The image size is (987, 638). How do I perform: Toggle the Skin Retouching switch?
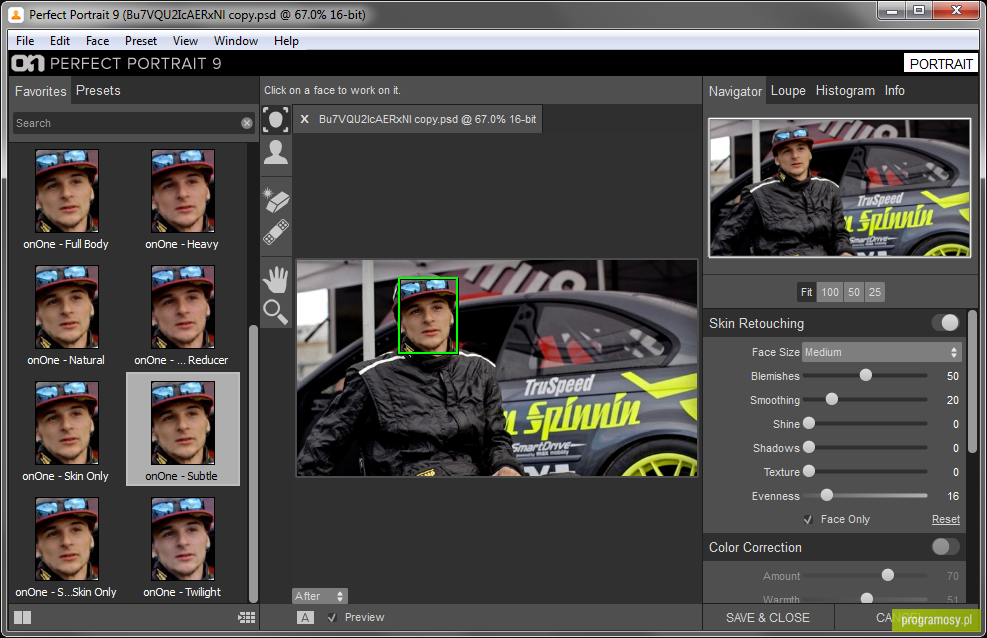point(946,323)
